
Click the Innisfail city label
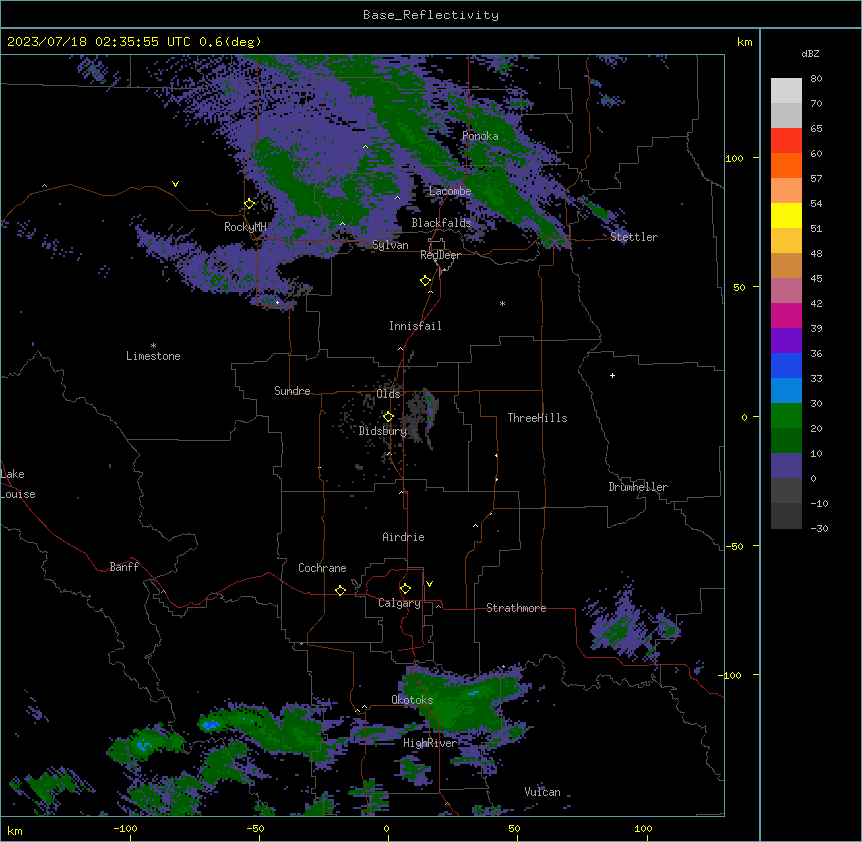pos(415,326)
